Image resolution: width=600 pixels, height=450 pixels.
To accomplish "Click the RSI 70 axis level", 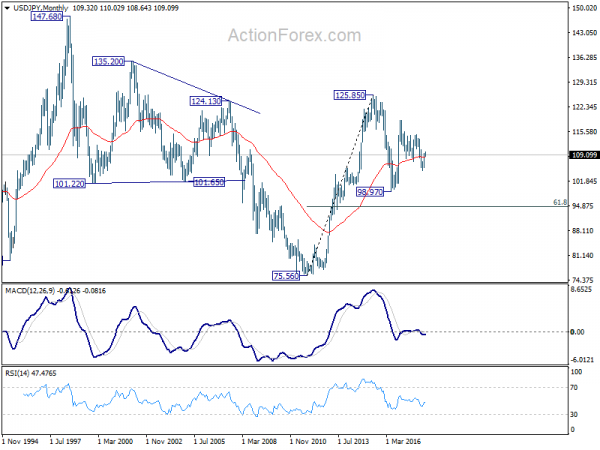I will [574, 388].
